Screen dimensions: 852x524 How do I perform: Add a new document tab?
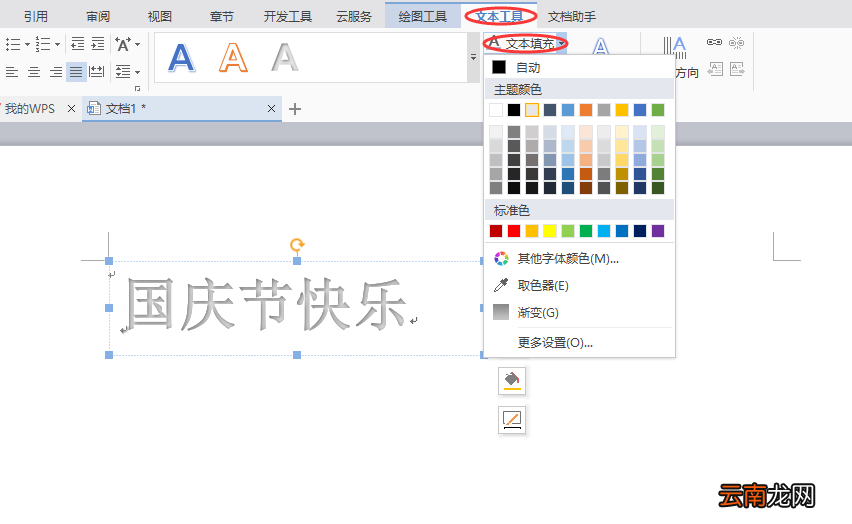tap(295, 109)
